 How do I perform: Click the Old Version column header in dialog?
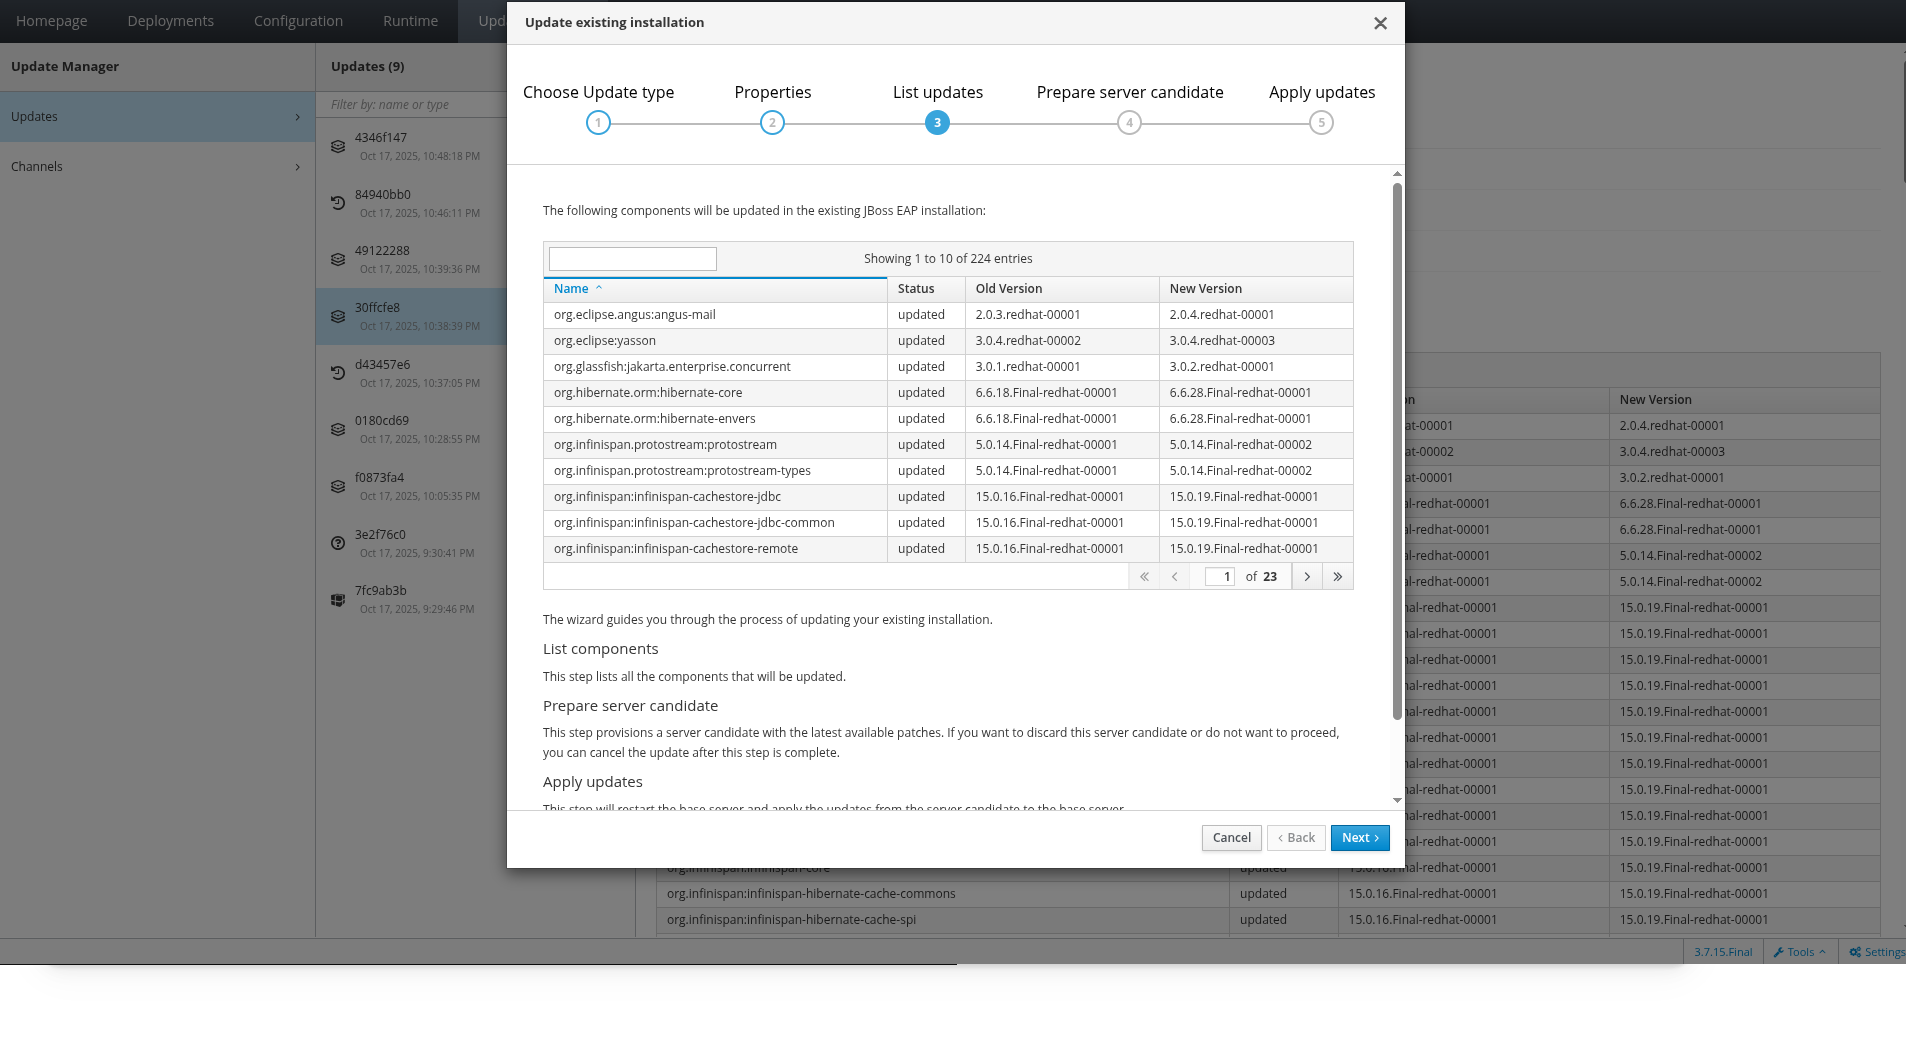(x=1062, y=289)
